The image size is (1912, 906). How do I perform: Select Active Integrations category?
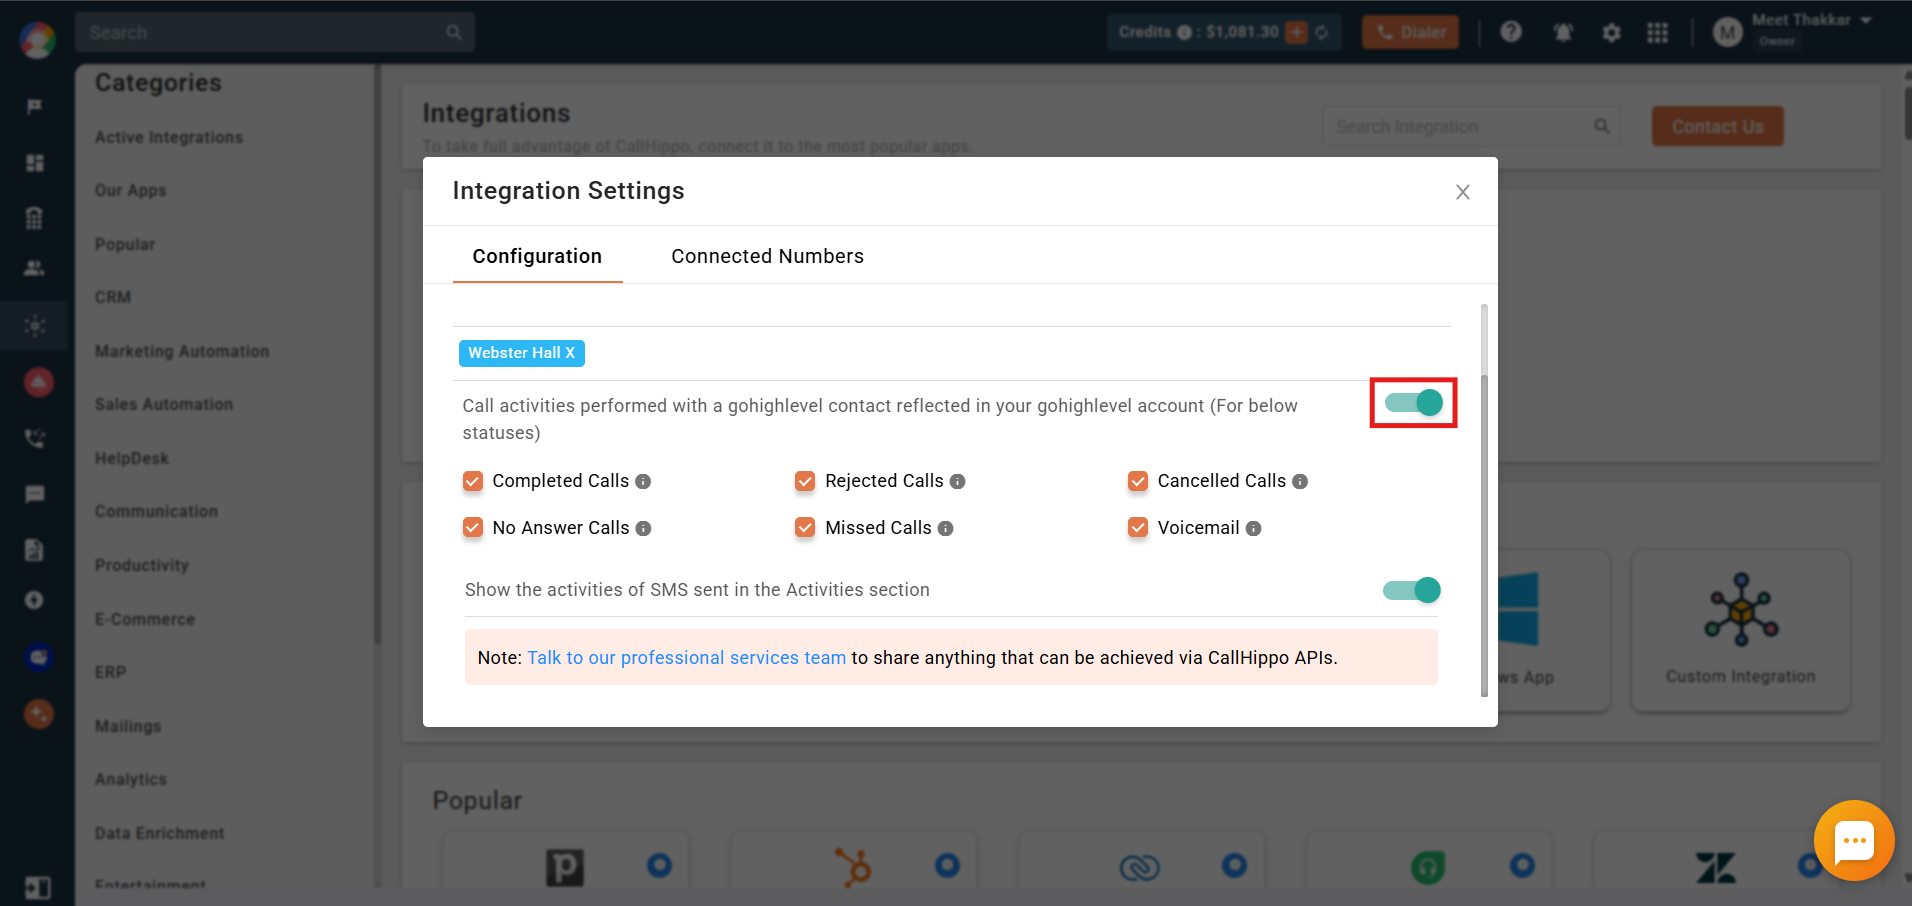point(169,137)
